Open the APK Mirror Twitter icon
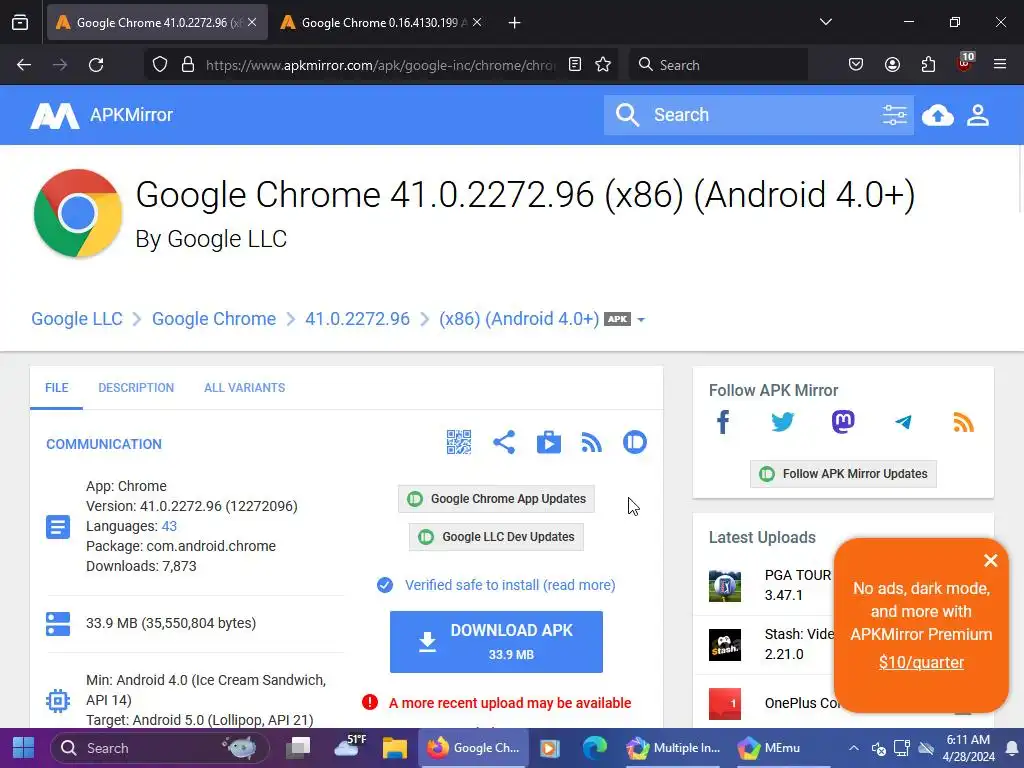 pyautogui.click(x=782, y=422)
